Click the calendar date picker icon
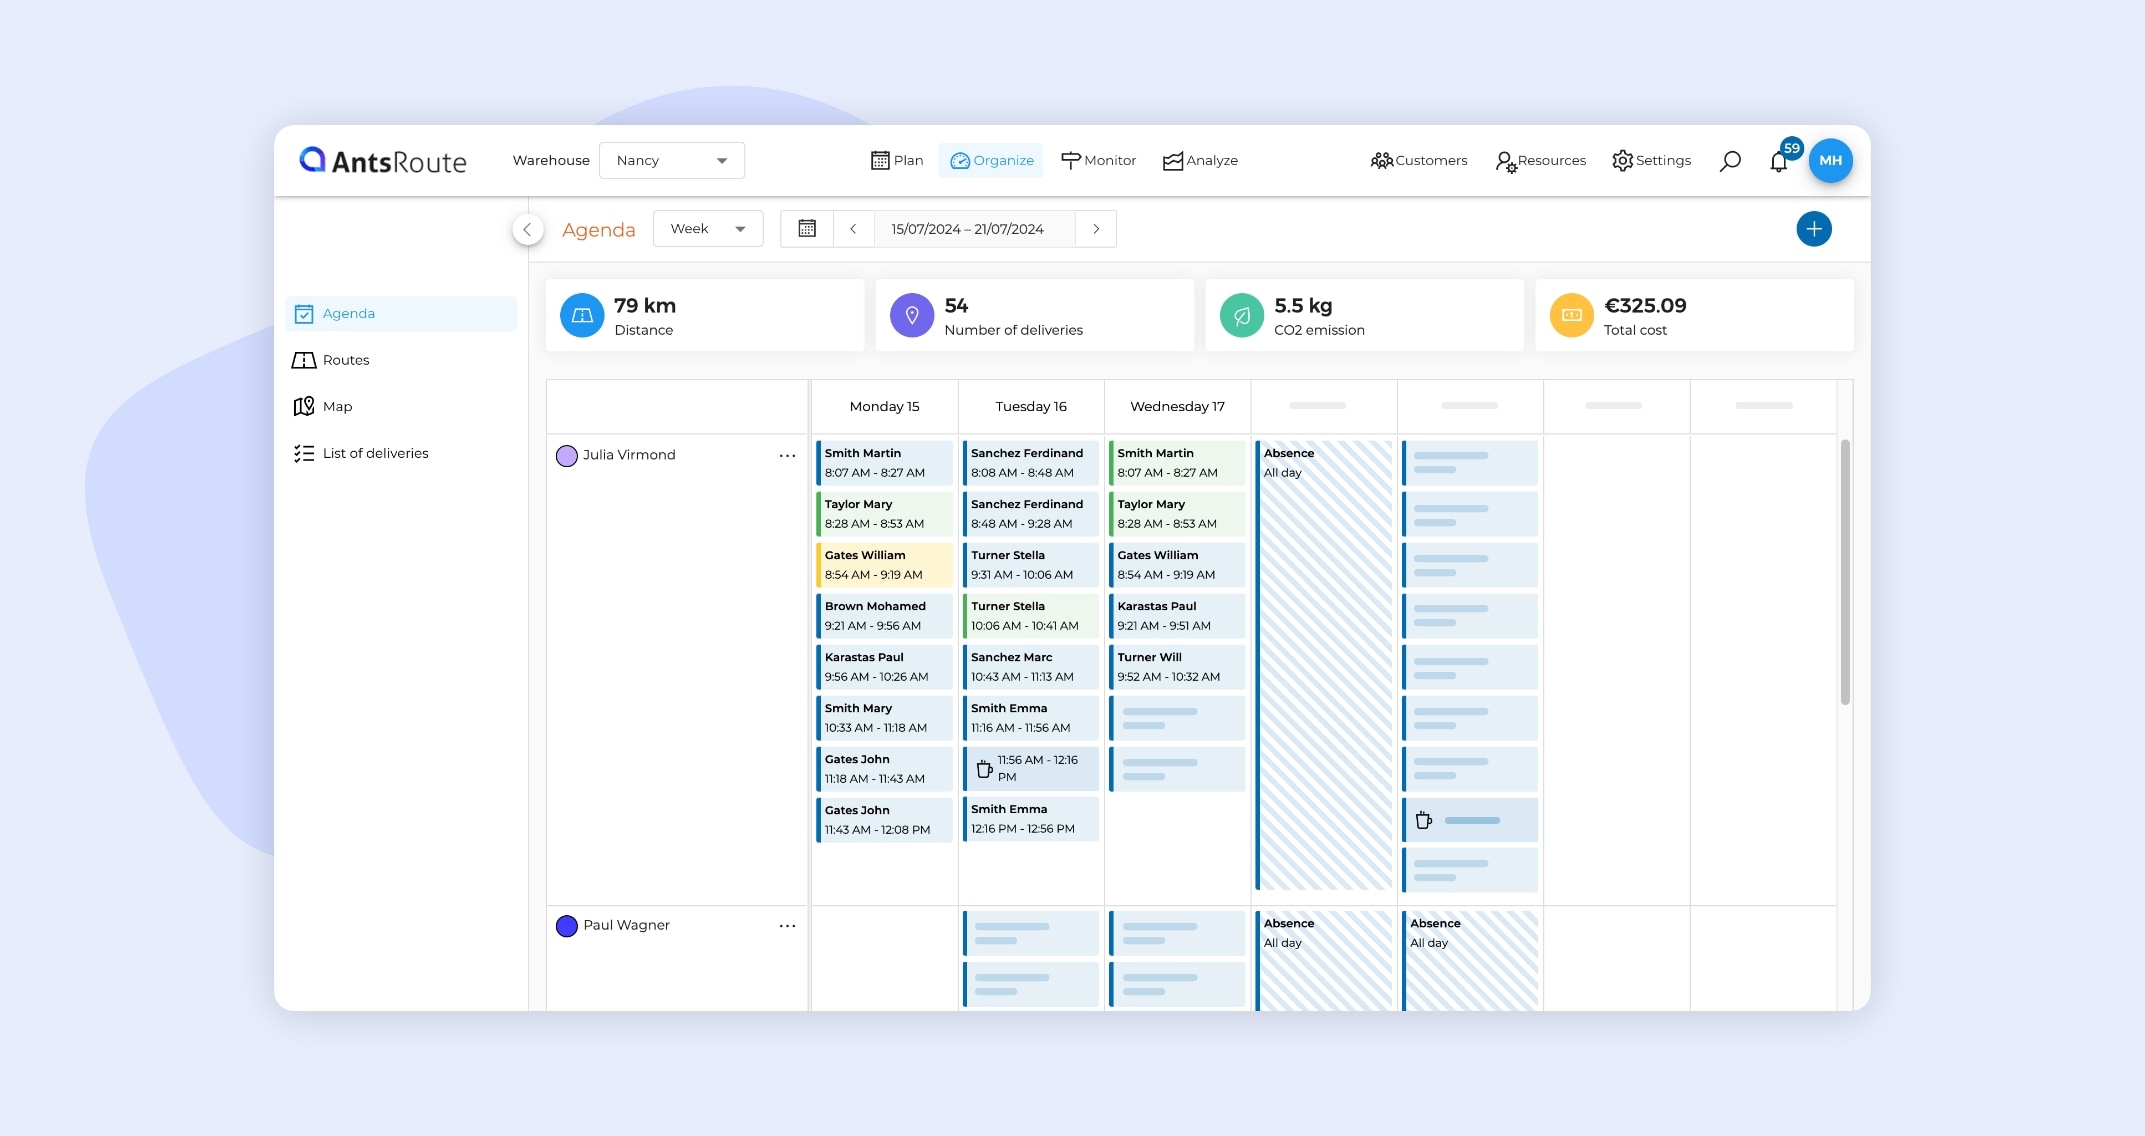2145x1136 pixels. [807, 229]
